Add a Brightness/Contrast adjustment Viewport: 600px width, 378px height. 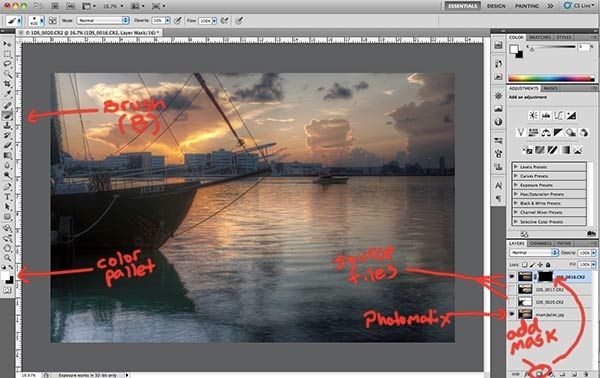[x=533, y=115]
